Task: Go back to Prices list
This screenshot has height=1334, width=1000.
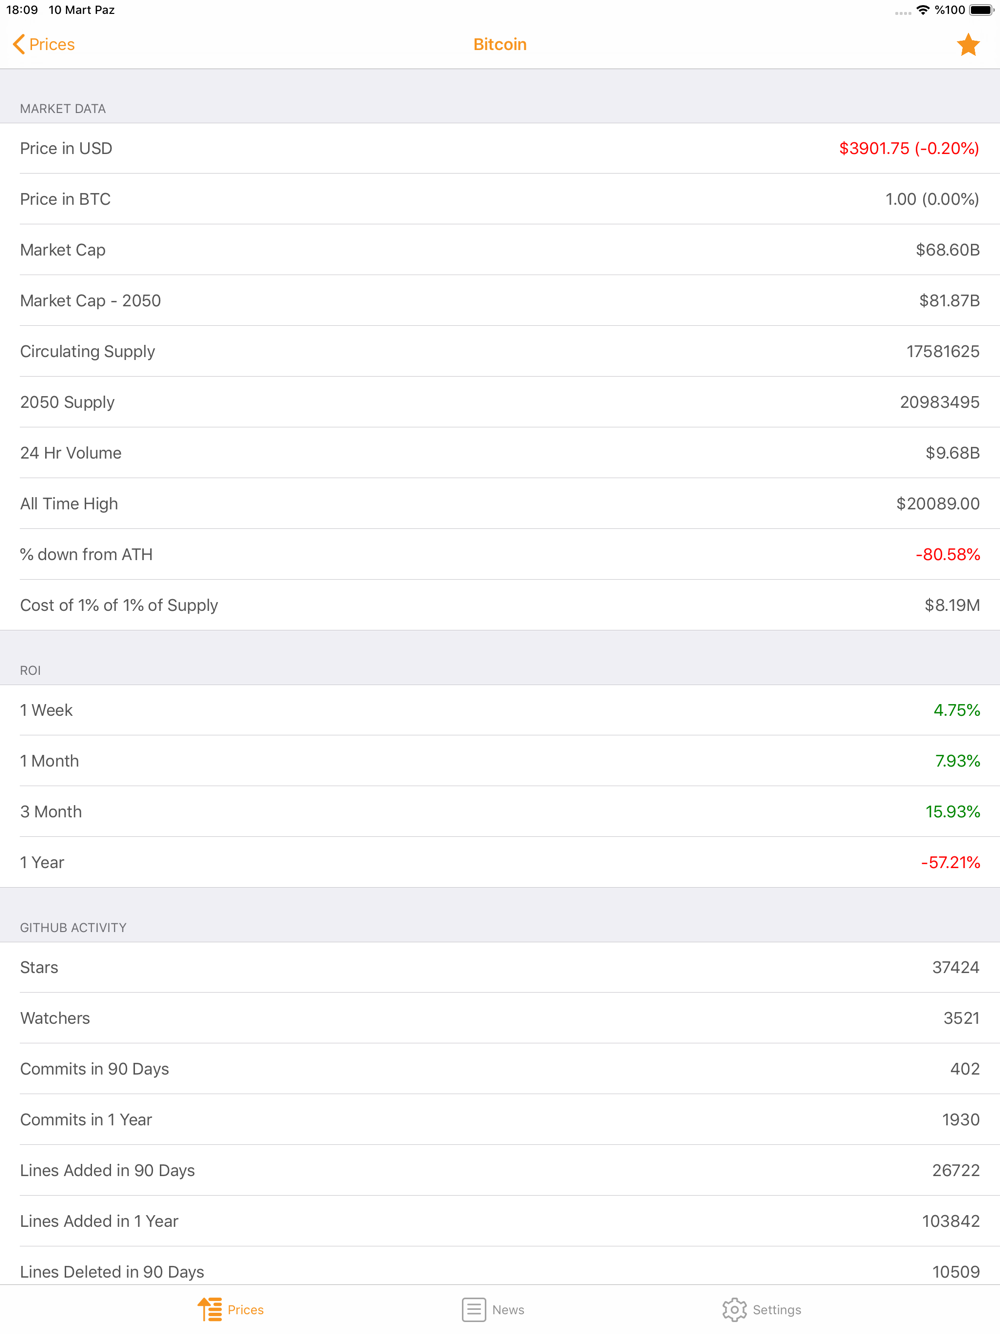Action: [x=44, y=44]
